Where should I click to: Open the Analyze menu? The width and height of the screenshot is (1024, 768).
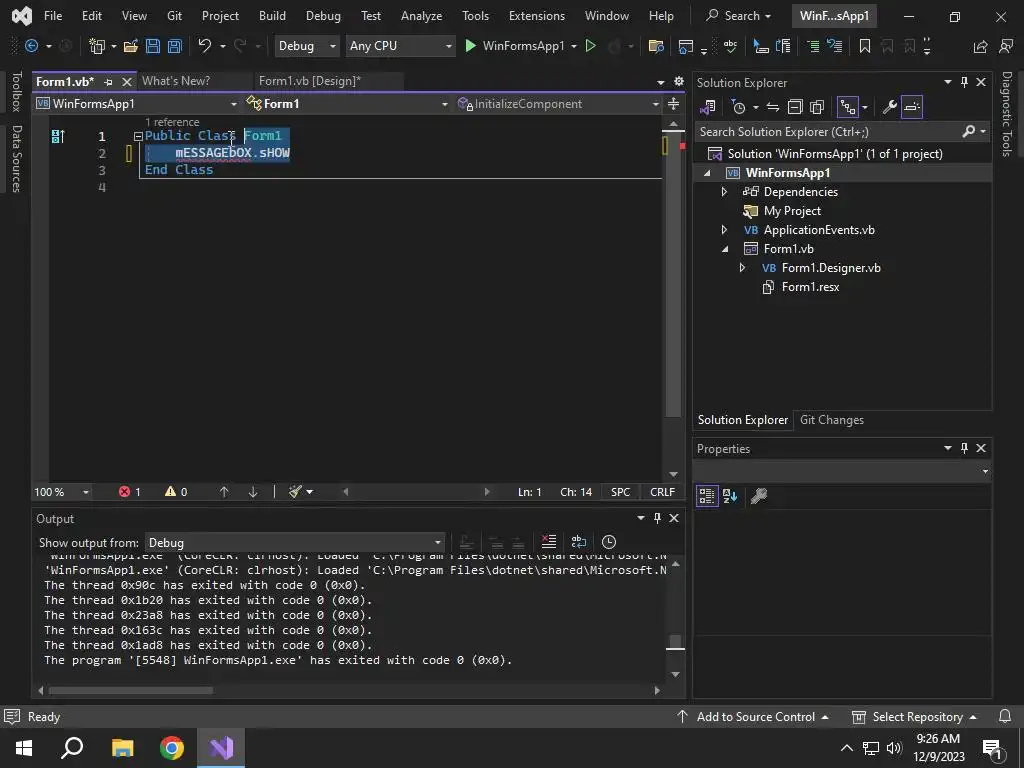click(421, 16)
